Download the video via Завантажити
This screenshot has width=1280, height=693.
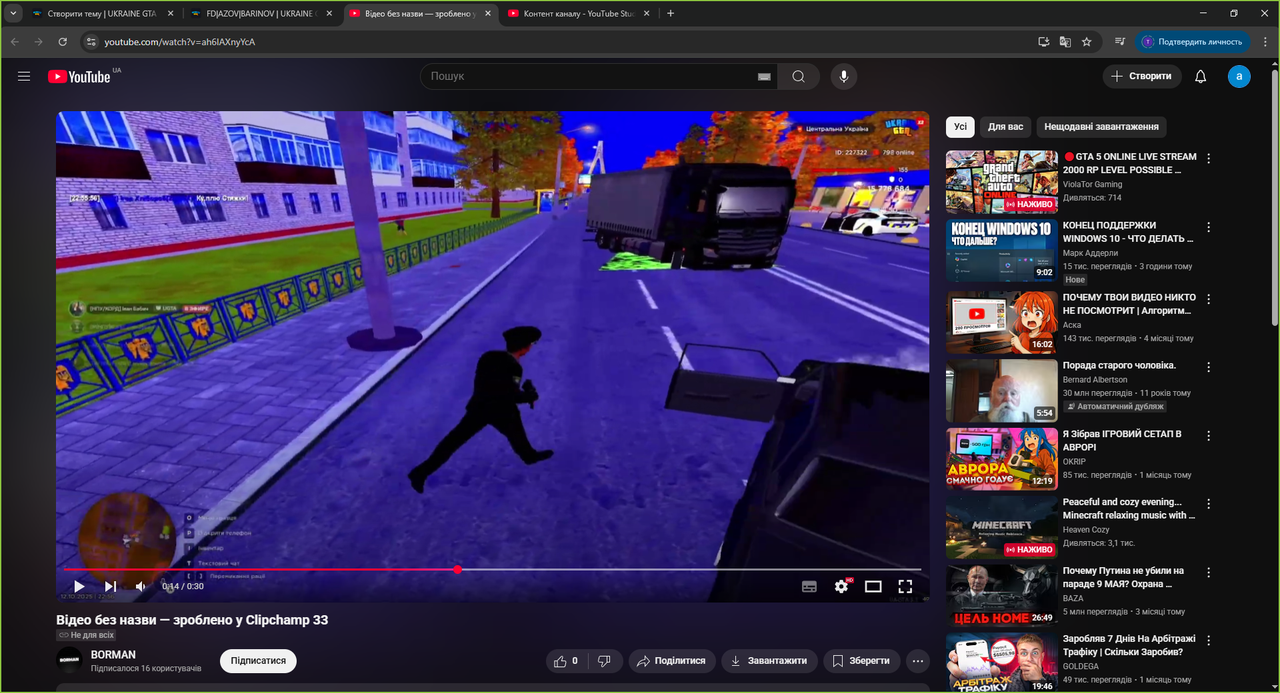pyautogui.click(x=770, y=661)
